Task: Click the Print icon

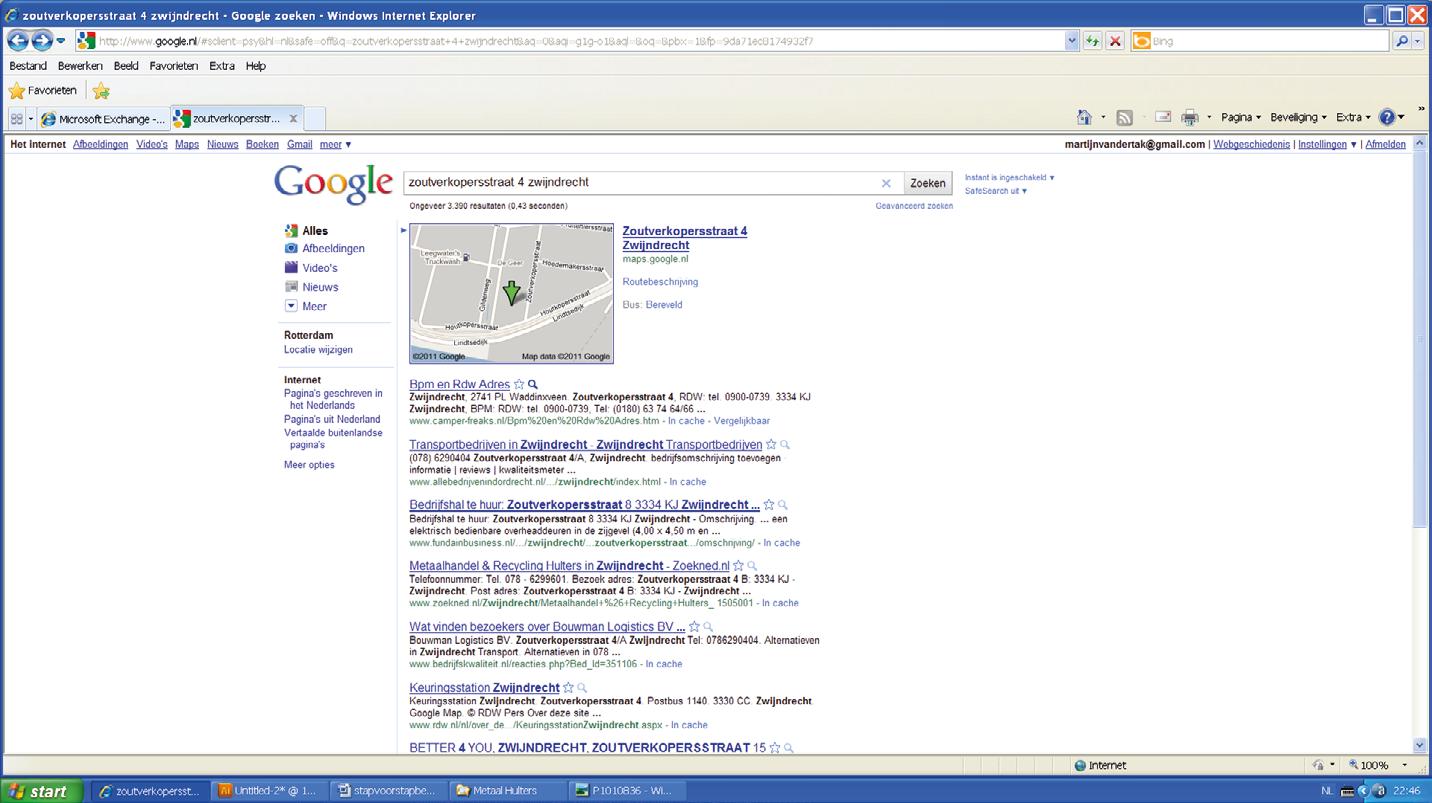Action: pyautogui.click(x=1189, y=117)
